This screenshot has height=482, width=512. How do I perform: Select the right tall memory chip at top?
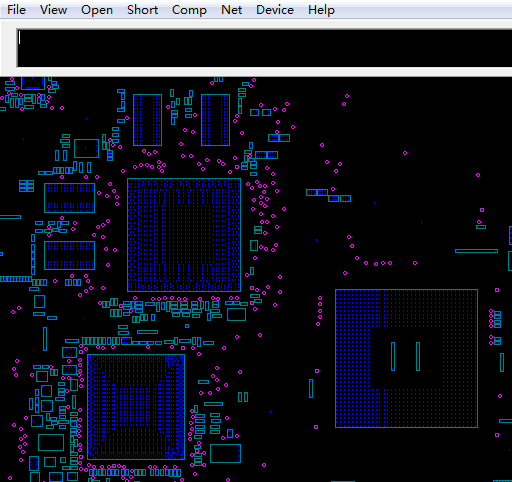(215, 120)
